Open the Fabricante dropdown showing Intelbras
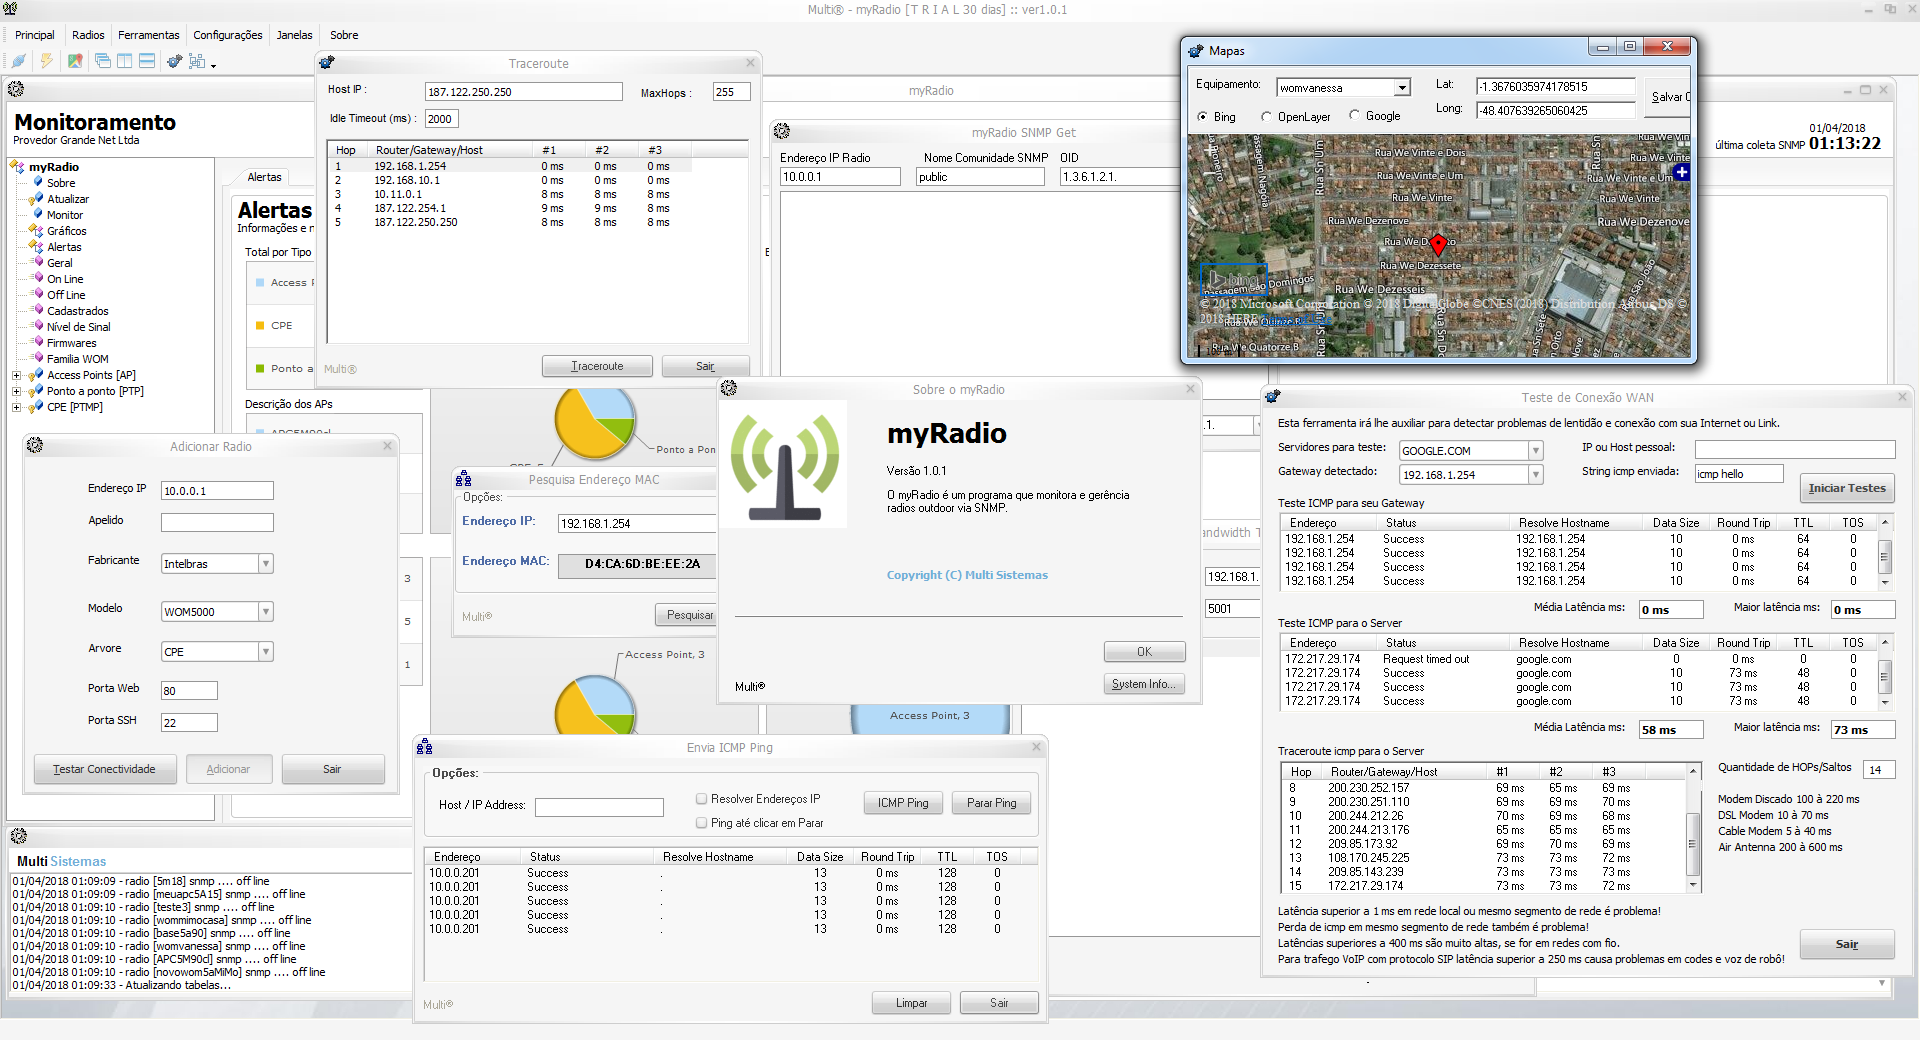The height and width of the screenshot is (1040, 1920). (265, 564)
